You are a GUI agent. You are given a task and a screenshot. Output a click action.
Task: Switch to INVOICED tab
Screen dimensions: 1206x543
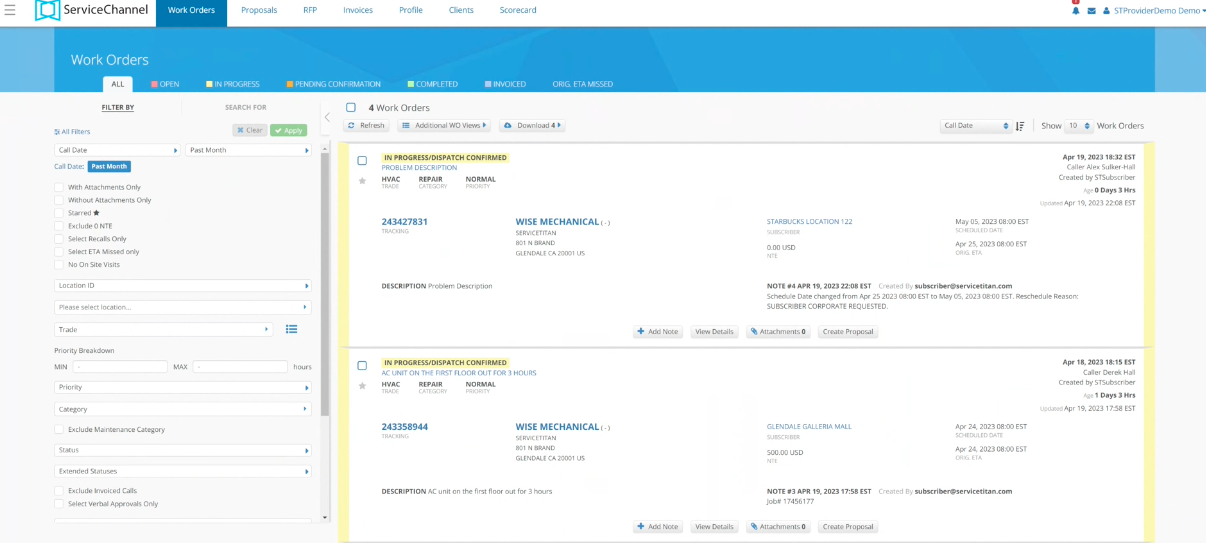click(x=506, y=84)
